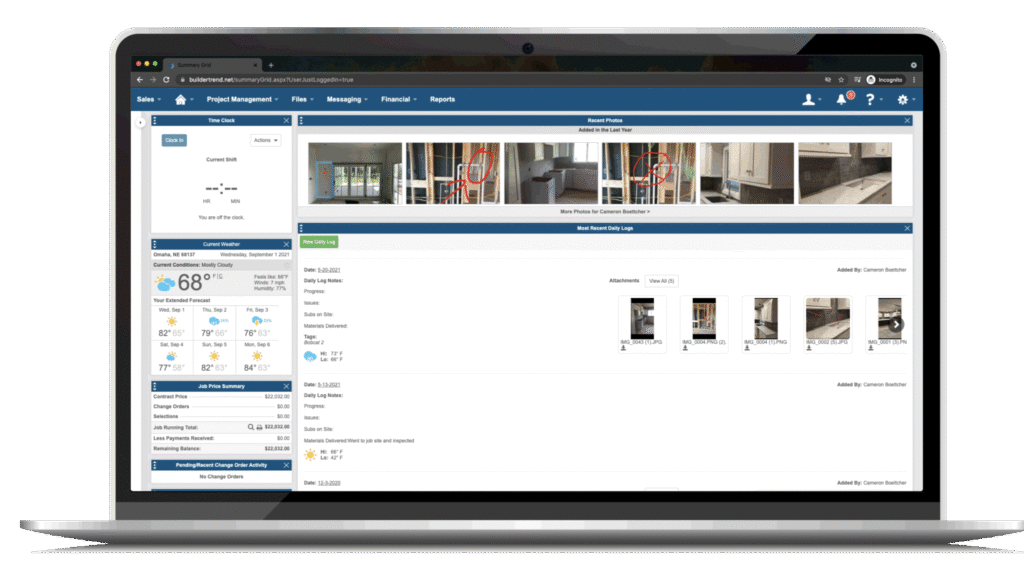Close the Most Recent Daily Logs panel
The width and height of the screenshot is (1024, 563).
(907, 228)
